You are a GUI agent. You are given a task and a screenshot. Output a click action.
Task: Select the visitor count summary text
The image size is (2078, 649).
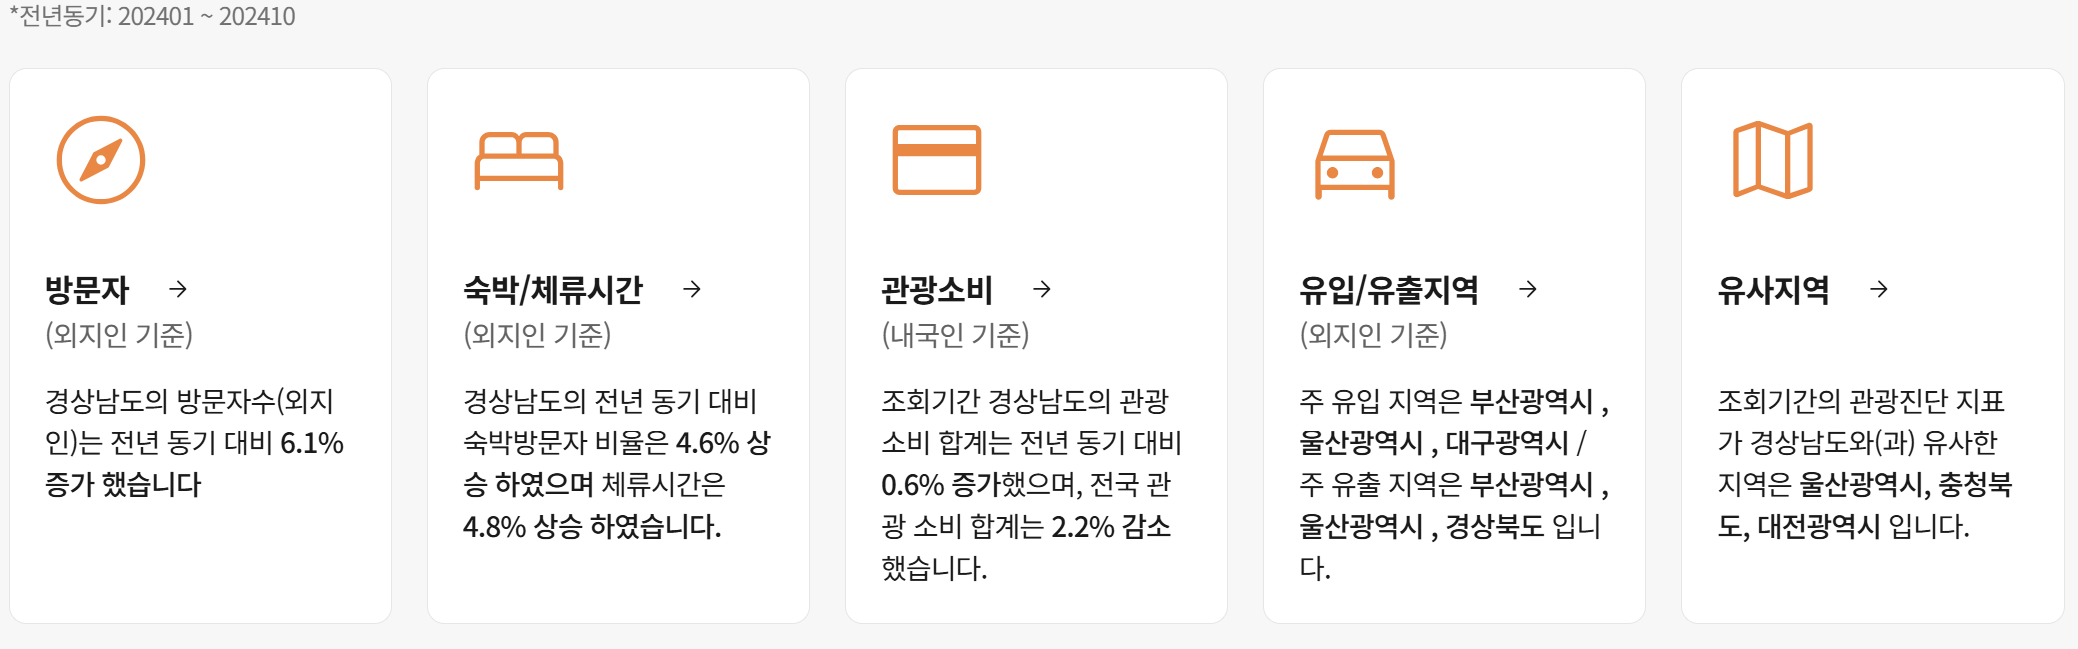[194, 443]
